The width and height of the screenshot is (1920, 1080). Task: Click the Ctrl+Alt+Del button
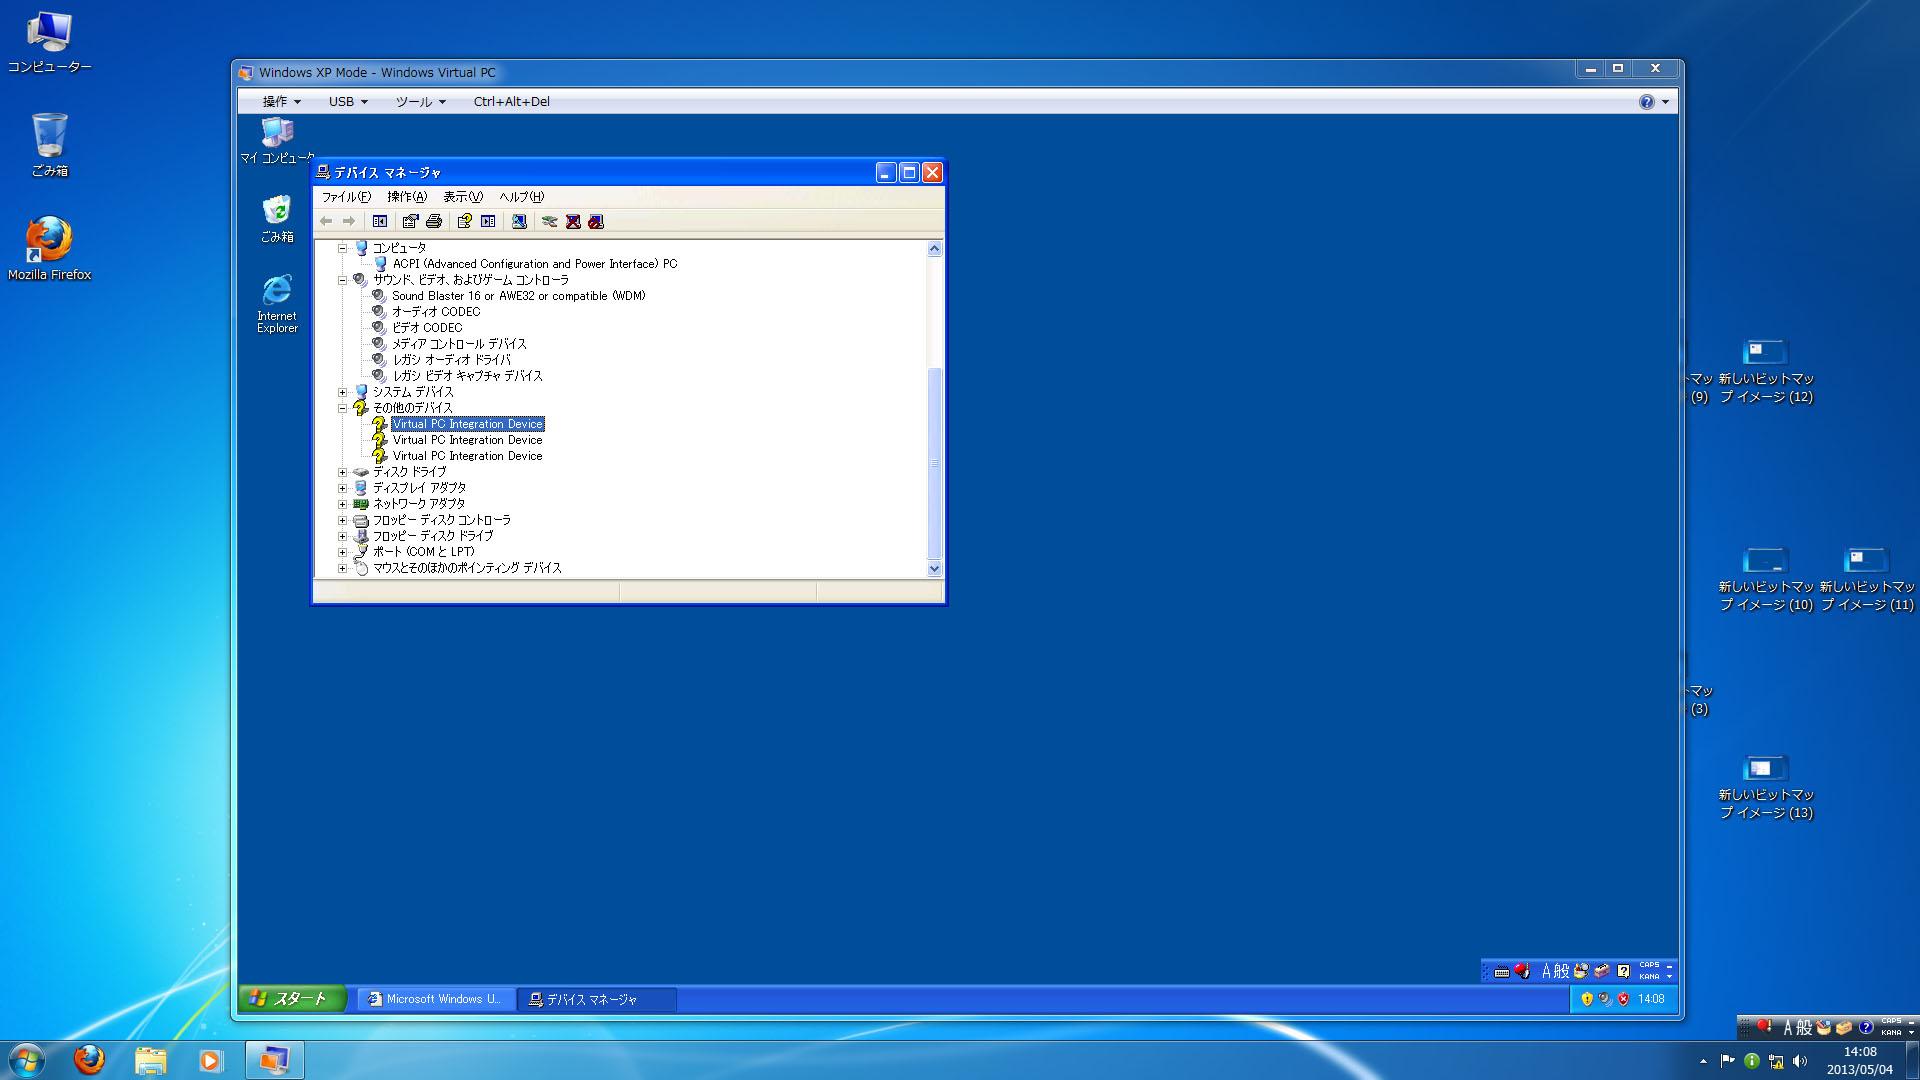point(511,101)
